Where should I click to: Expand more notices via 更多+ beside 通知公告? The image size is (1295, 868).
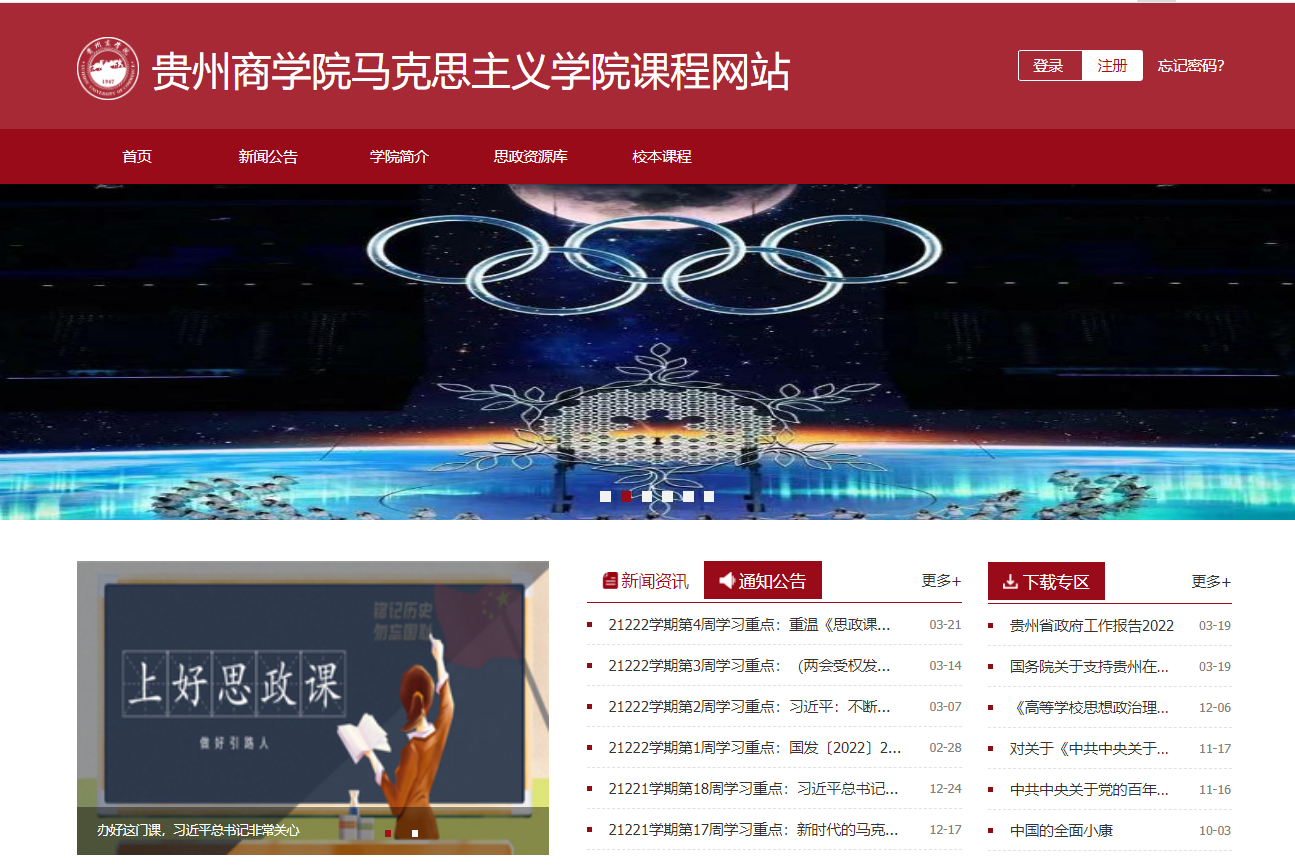click(940, 581)
